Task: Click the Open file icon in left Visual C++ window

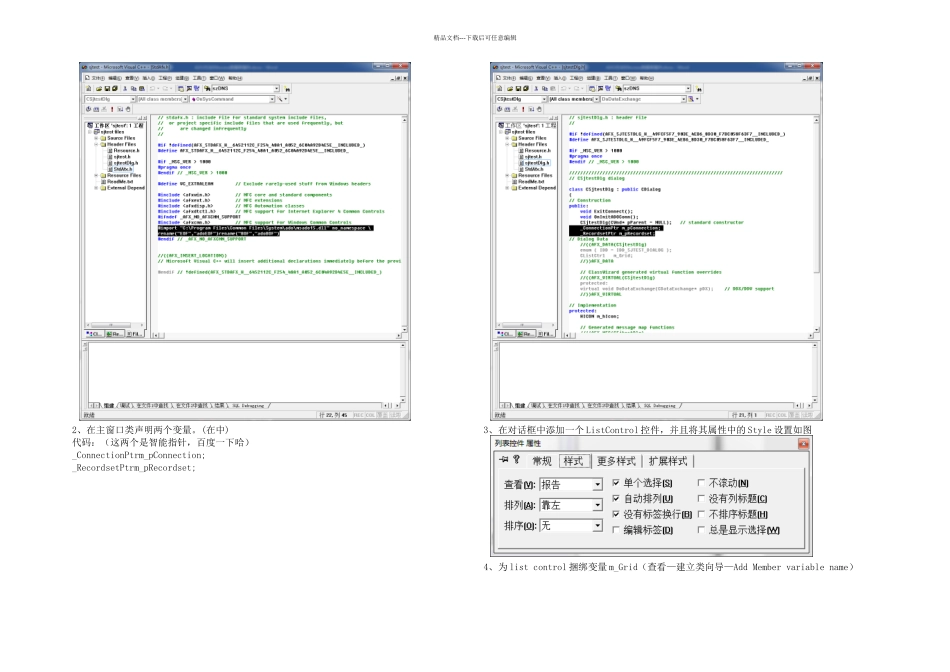Action: point(99,88)
